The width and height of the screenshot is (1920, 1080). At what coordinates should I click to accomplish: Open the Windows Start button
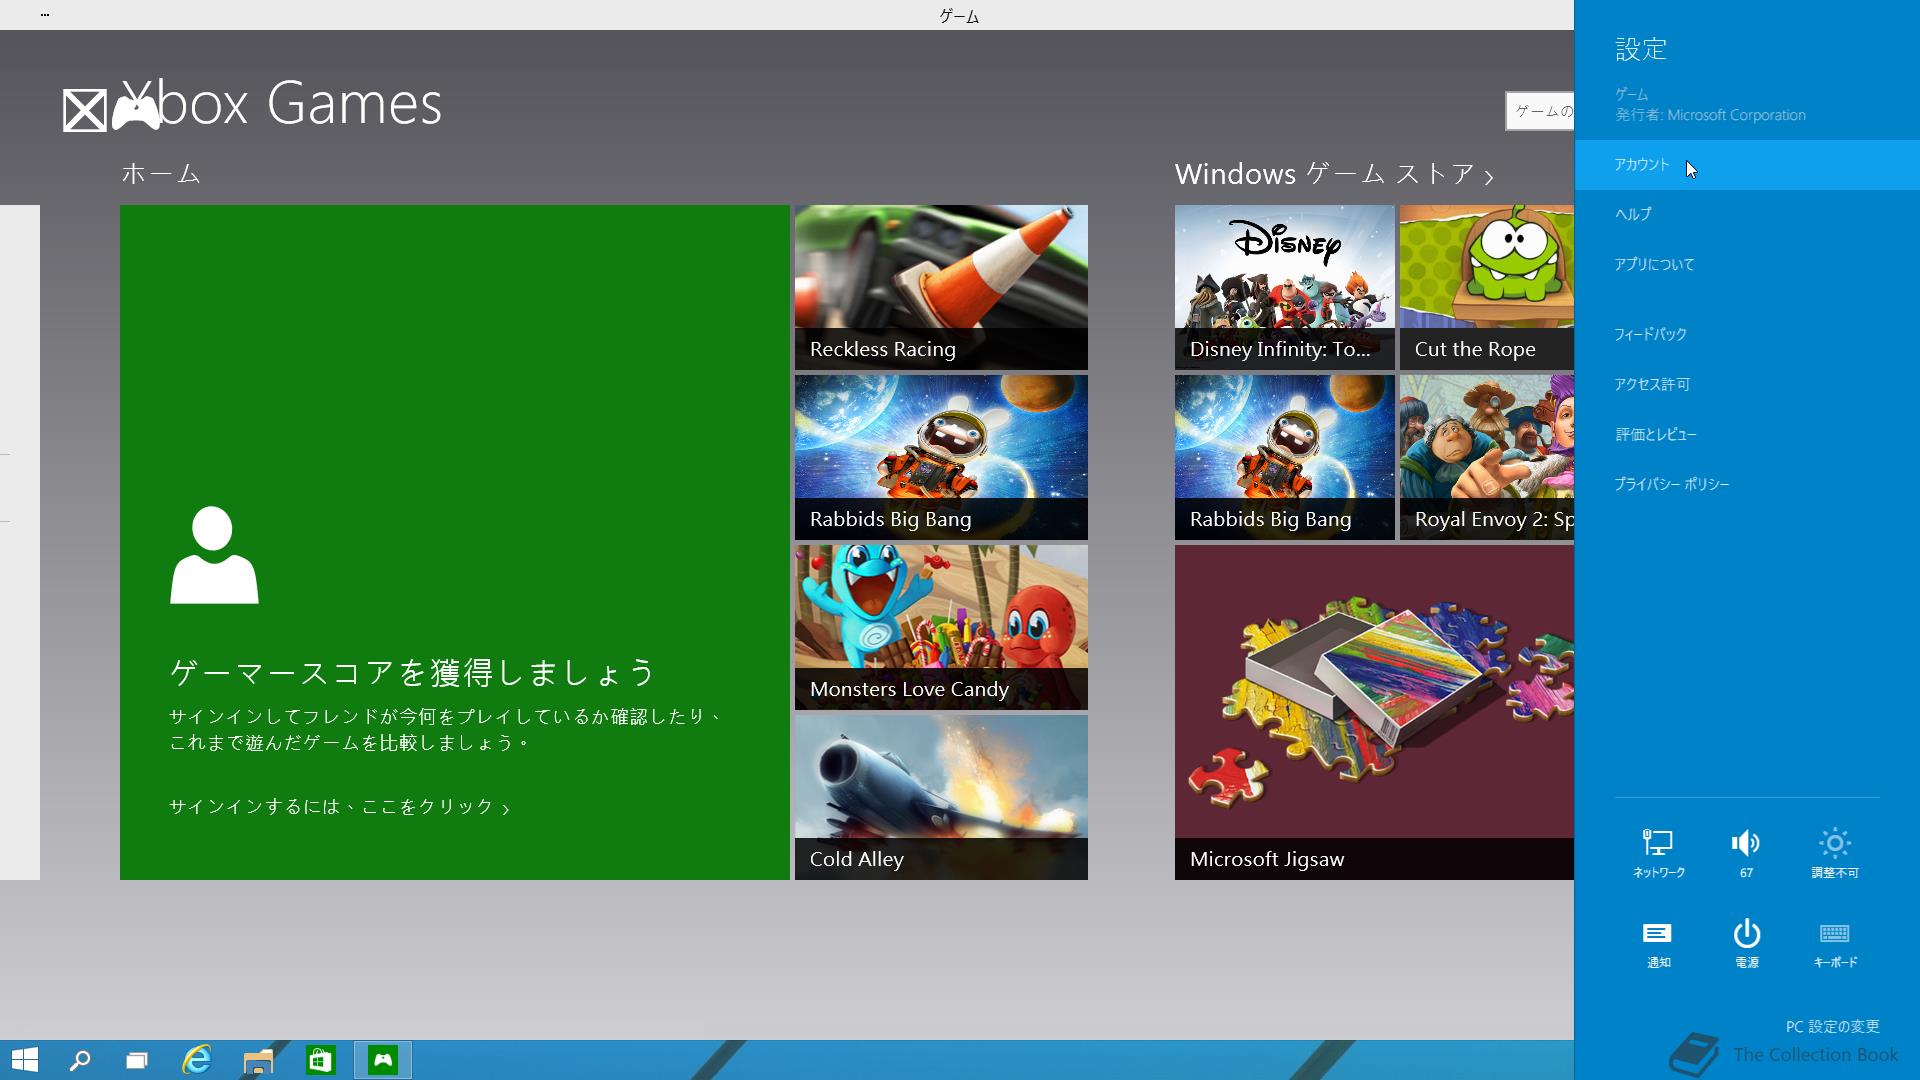coord(25,1060)
